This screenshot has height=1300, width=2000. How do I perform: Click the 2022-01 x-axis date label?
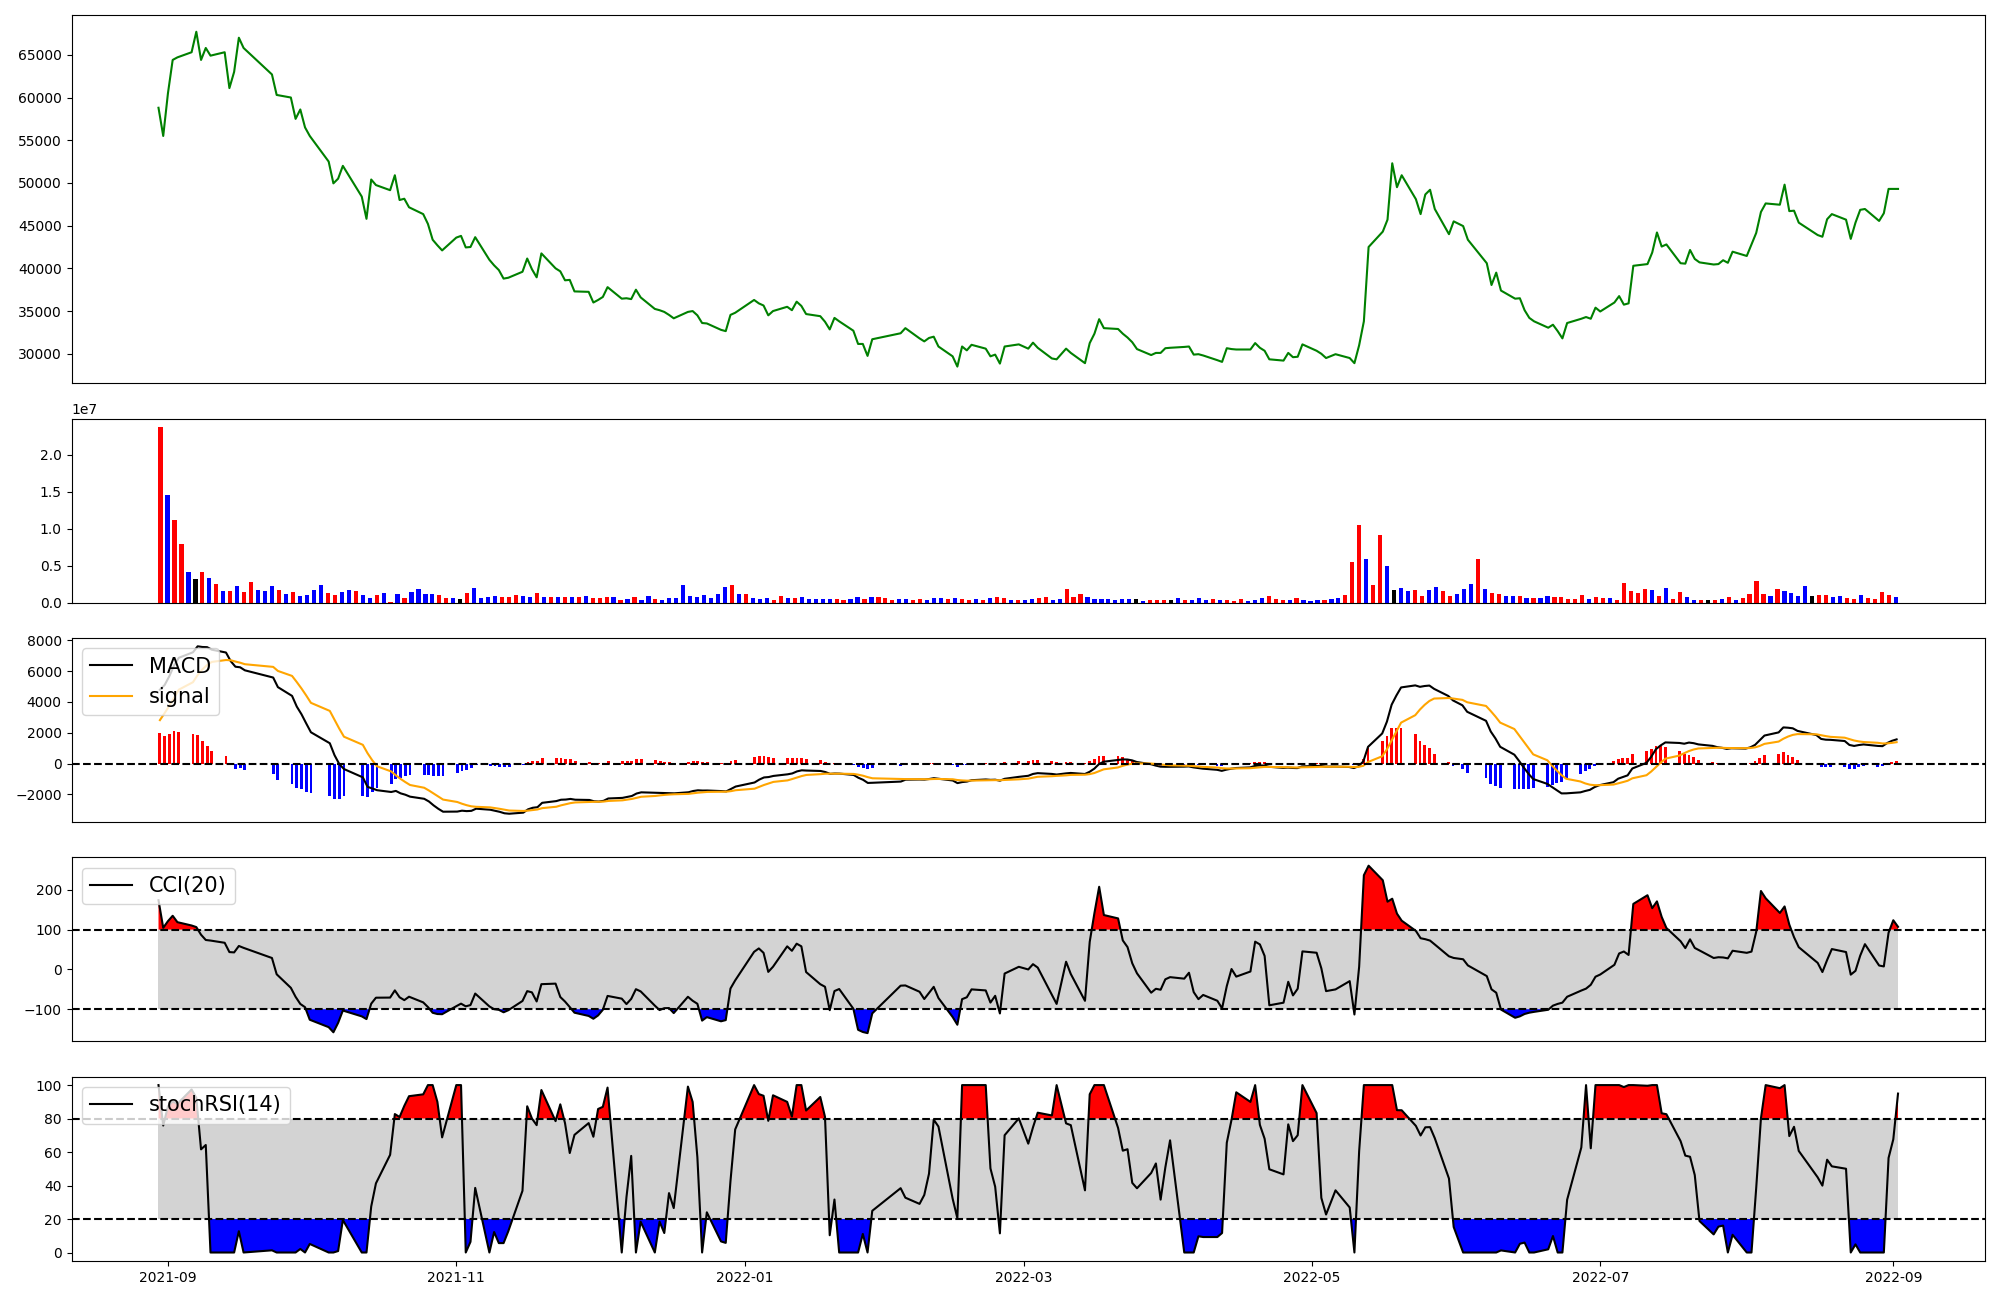click(745, 1277)
